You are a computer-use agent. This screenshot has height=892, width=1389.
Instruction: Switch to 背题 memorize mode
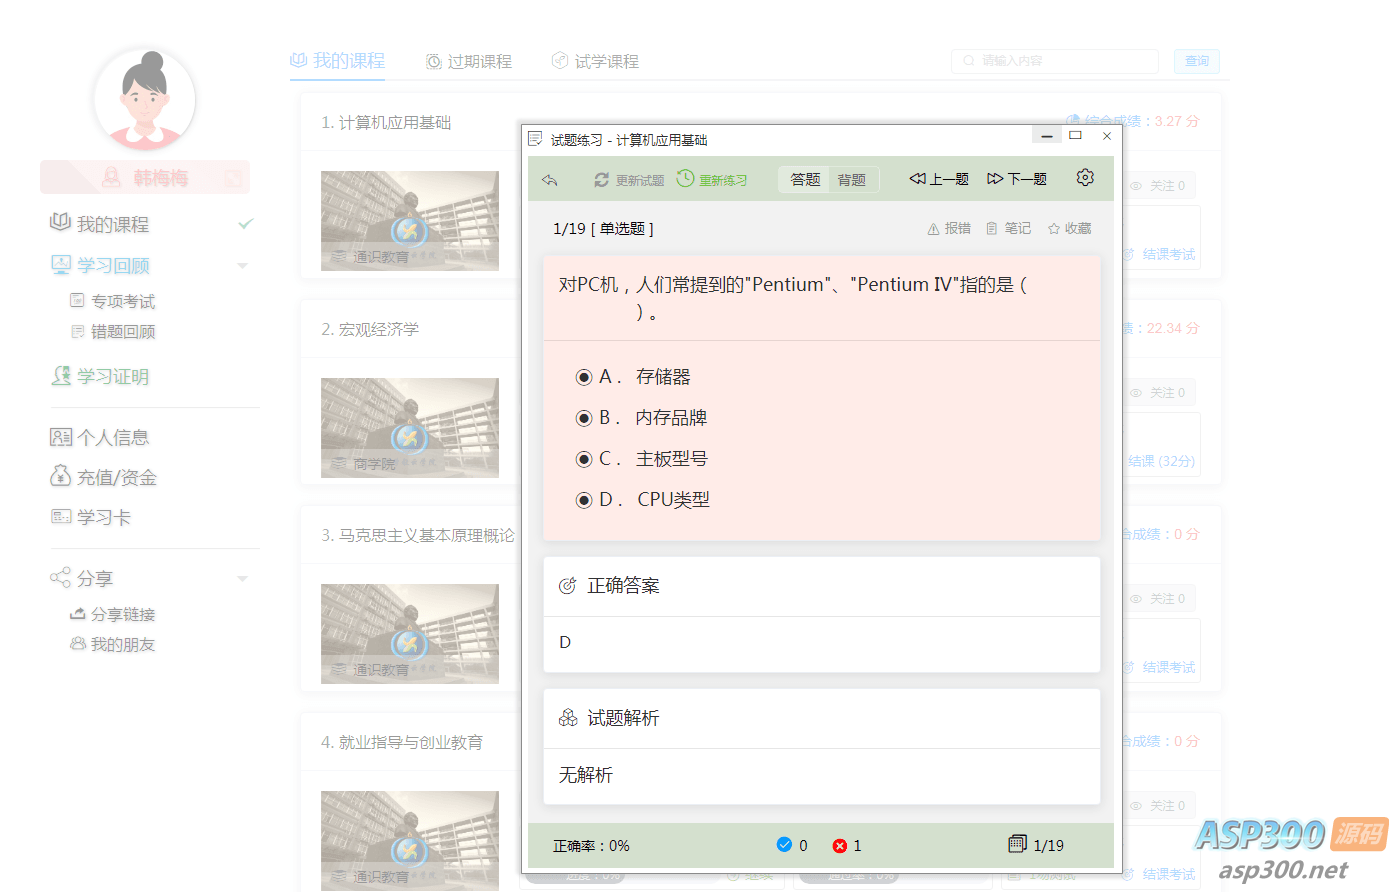pos(852,180)
